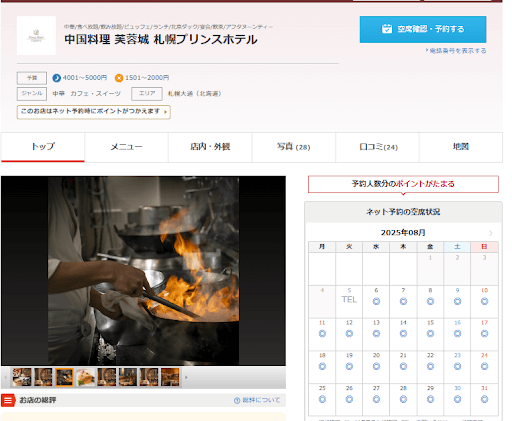512x421 pixels.
Task: Select availability circle for August 30
Action: 457,399
